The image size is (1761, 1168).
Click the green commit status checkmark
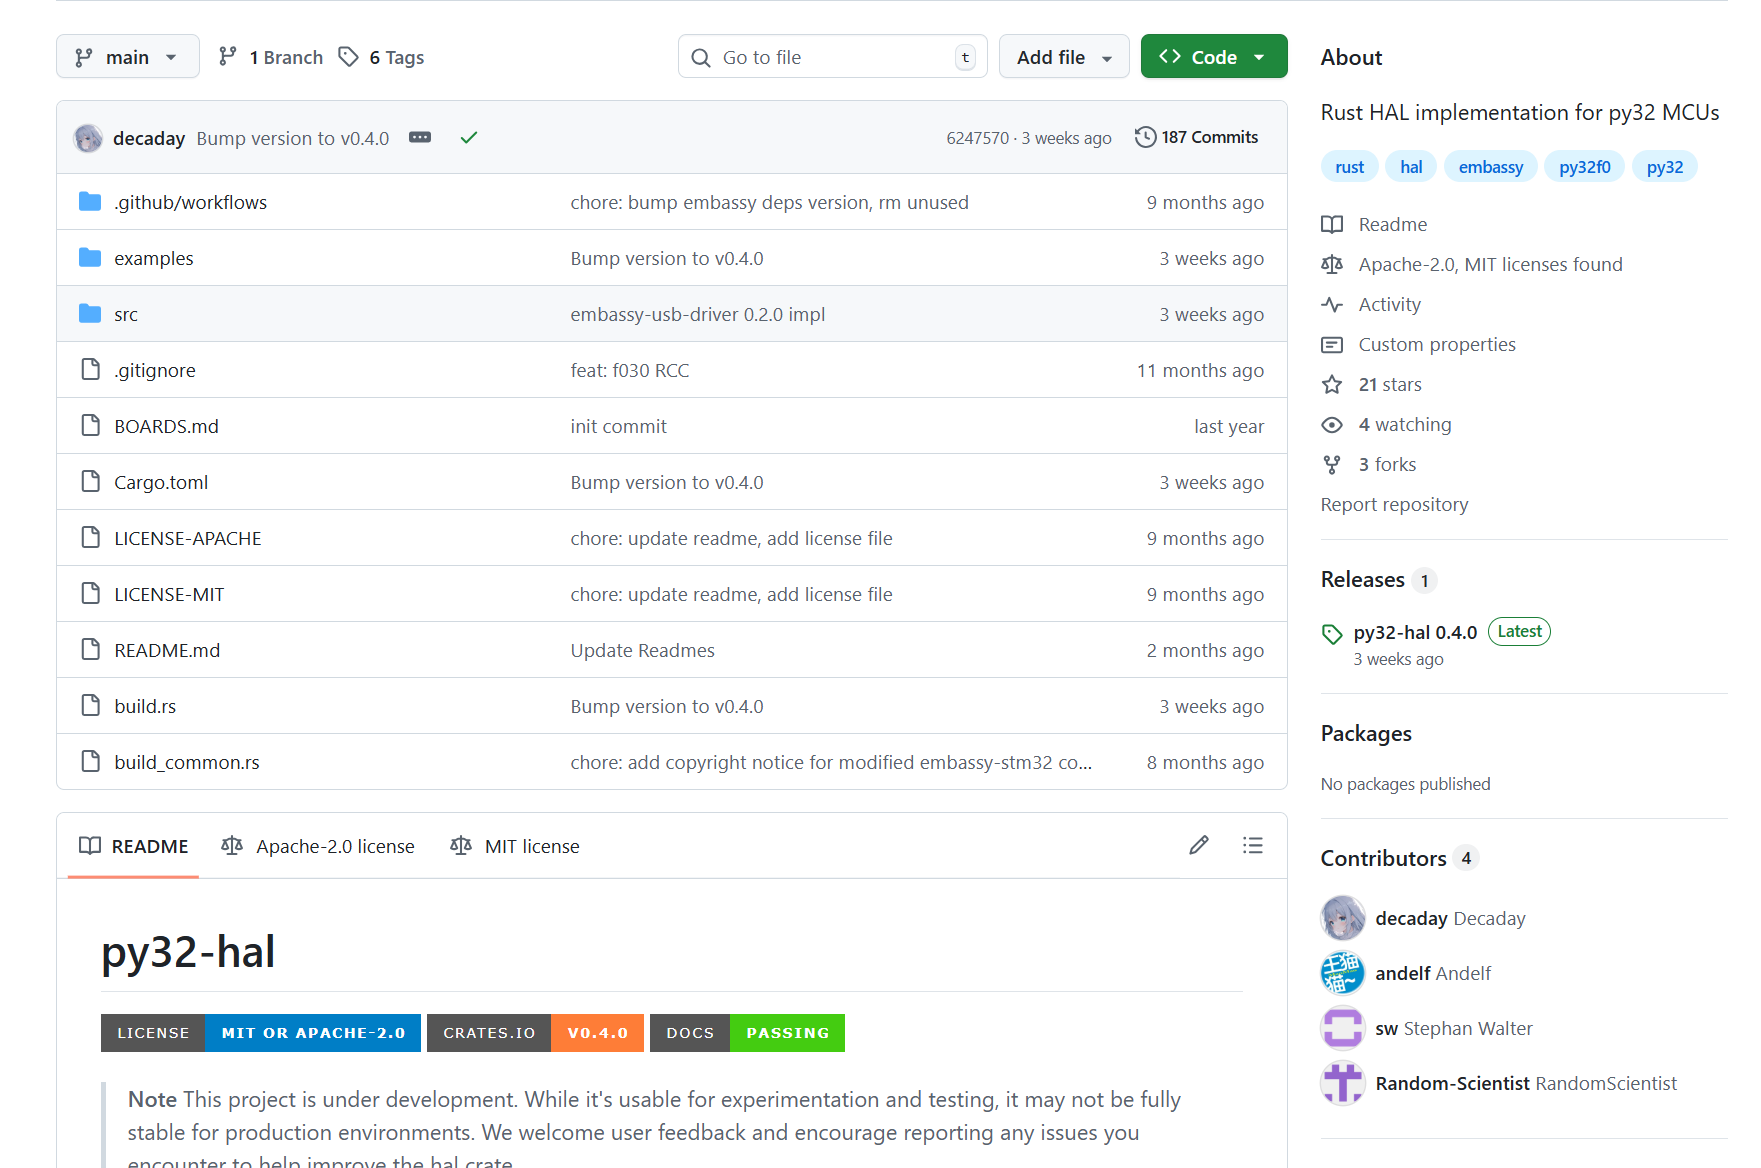click(468, 138)
